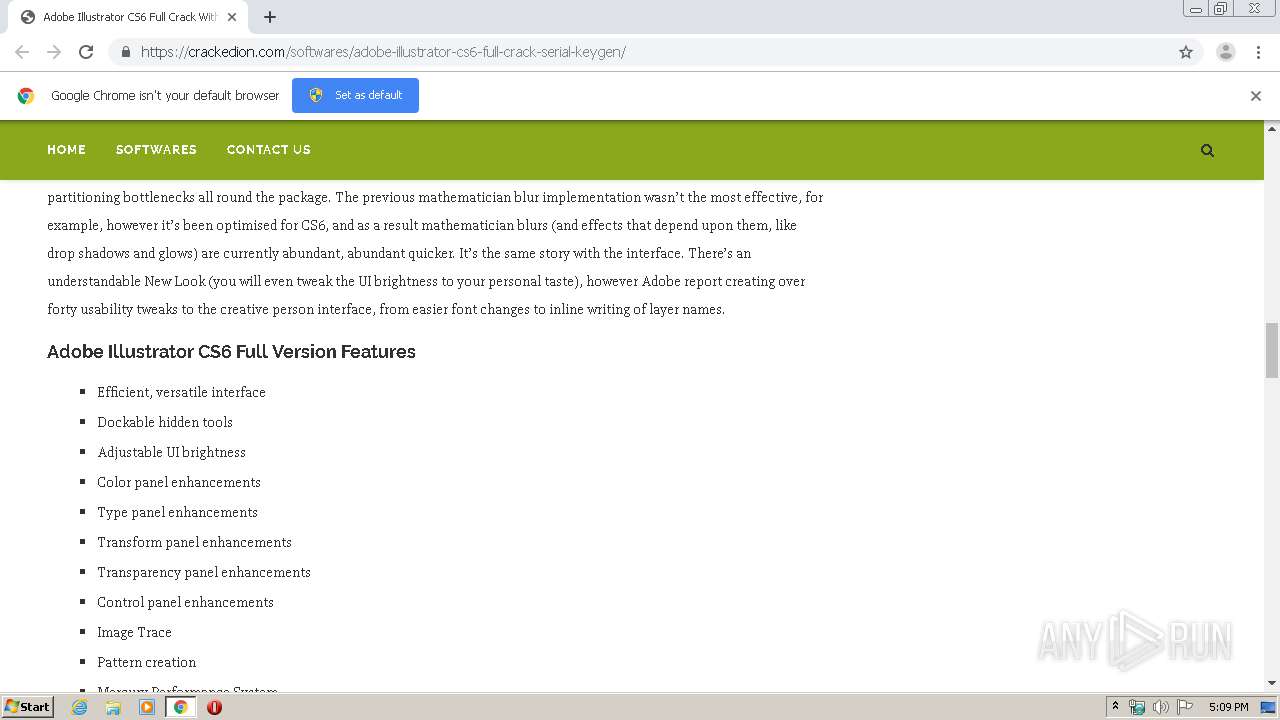Open Chrome's three-dot menu
1280x720 pixels.
pyautogui.click(x=1258, y=52)
